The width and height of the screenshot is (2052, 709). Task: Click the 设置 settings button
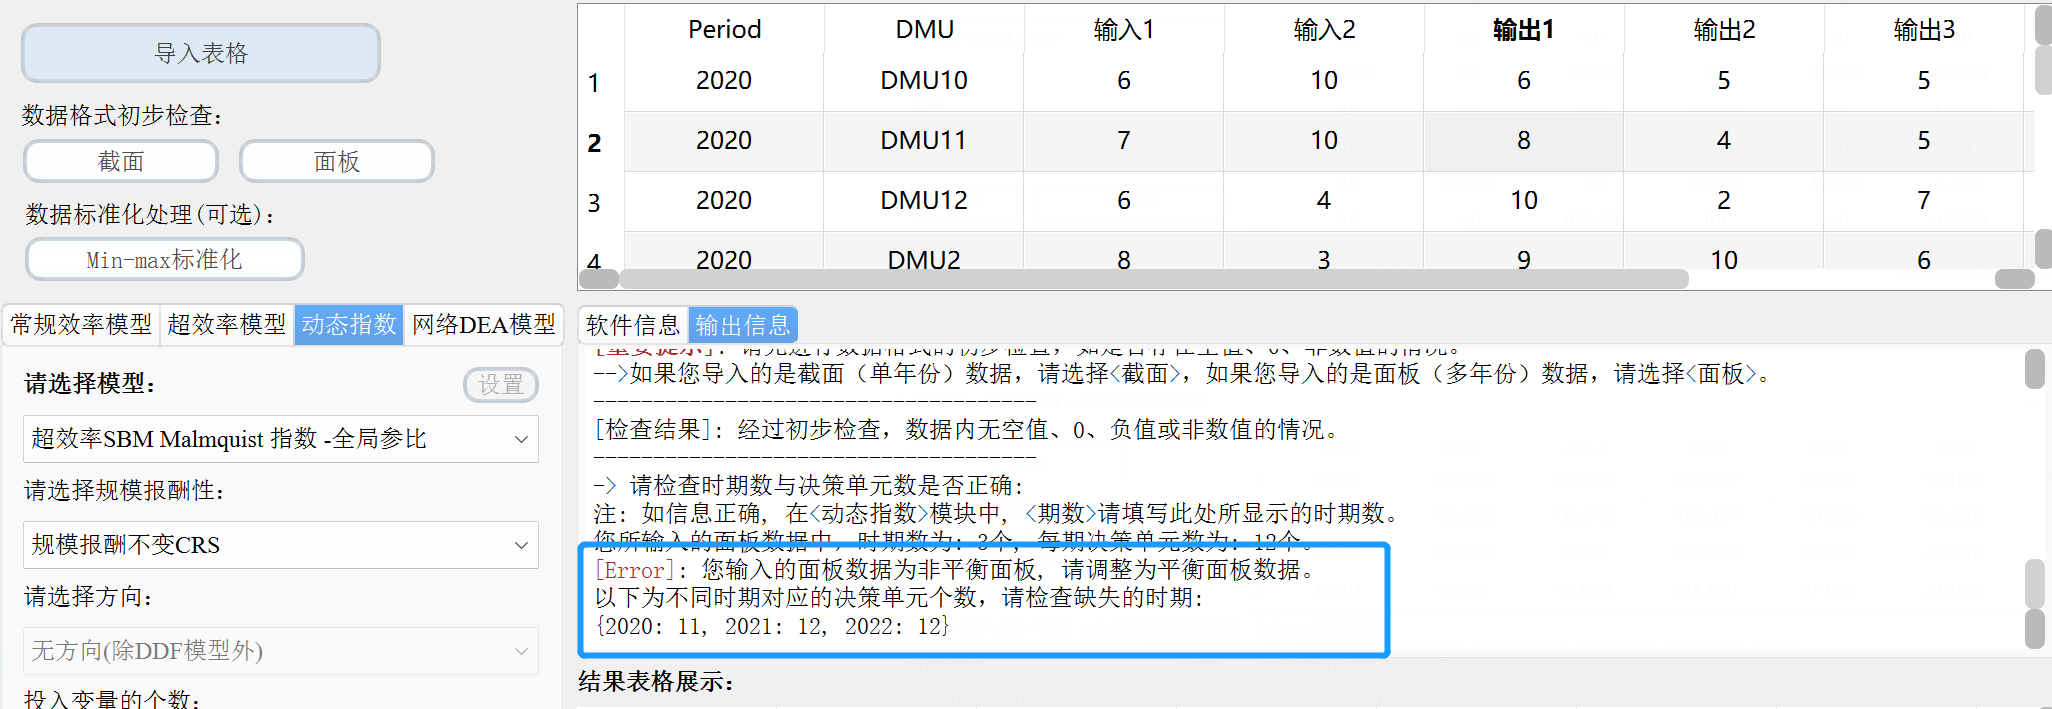501,385
